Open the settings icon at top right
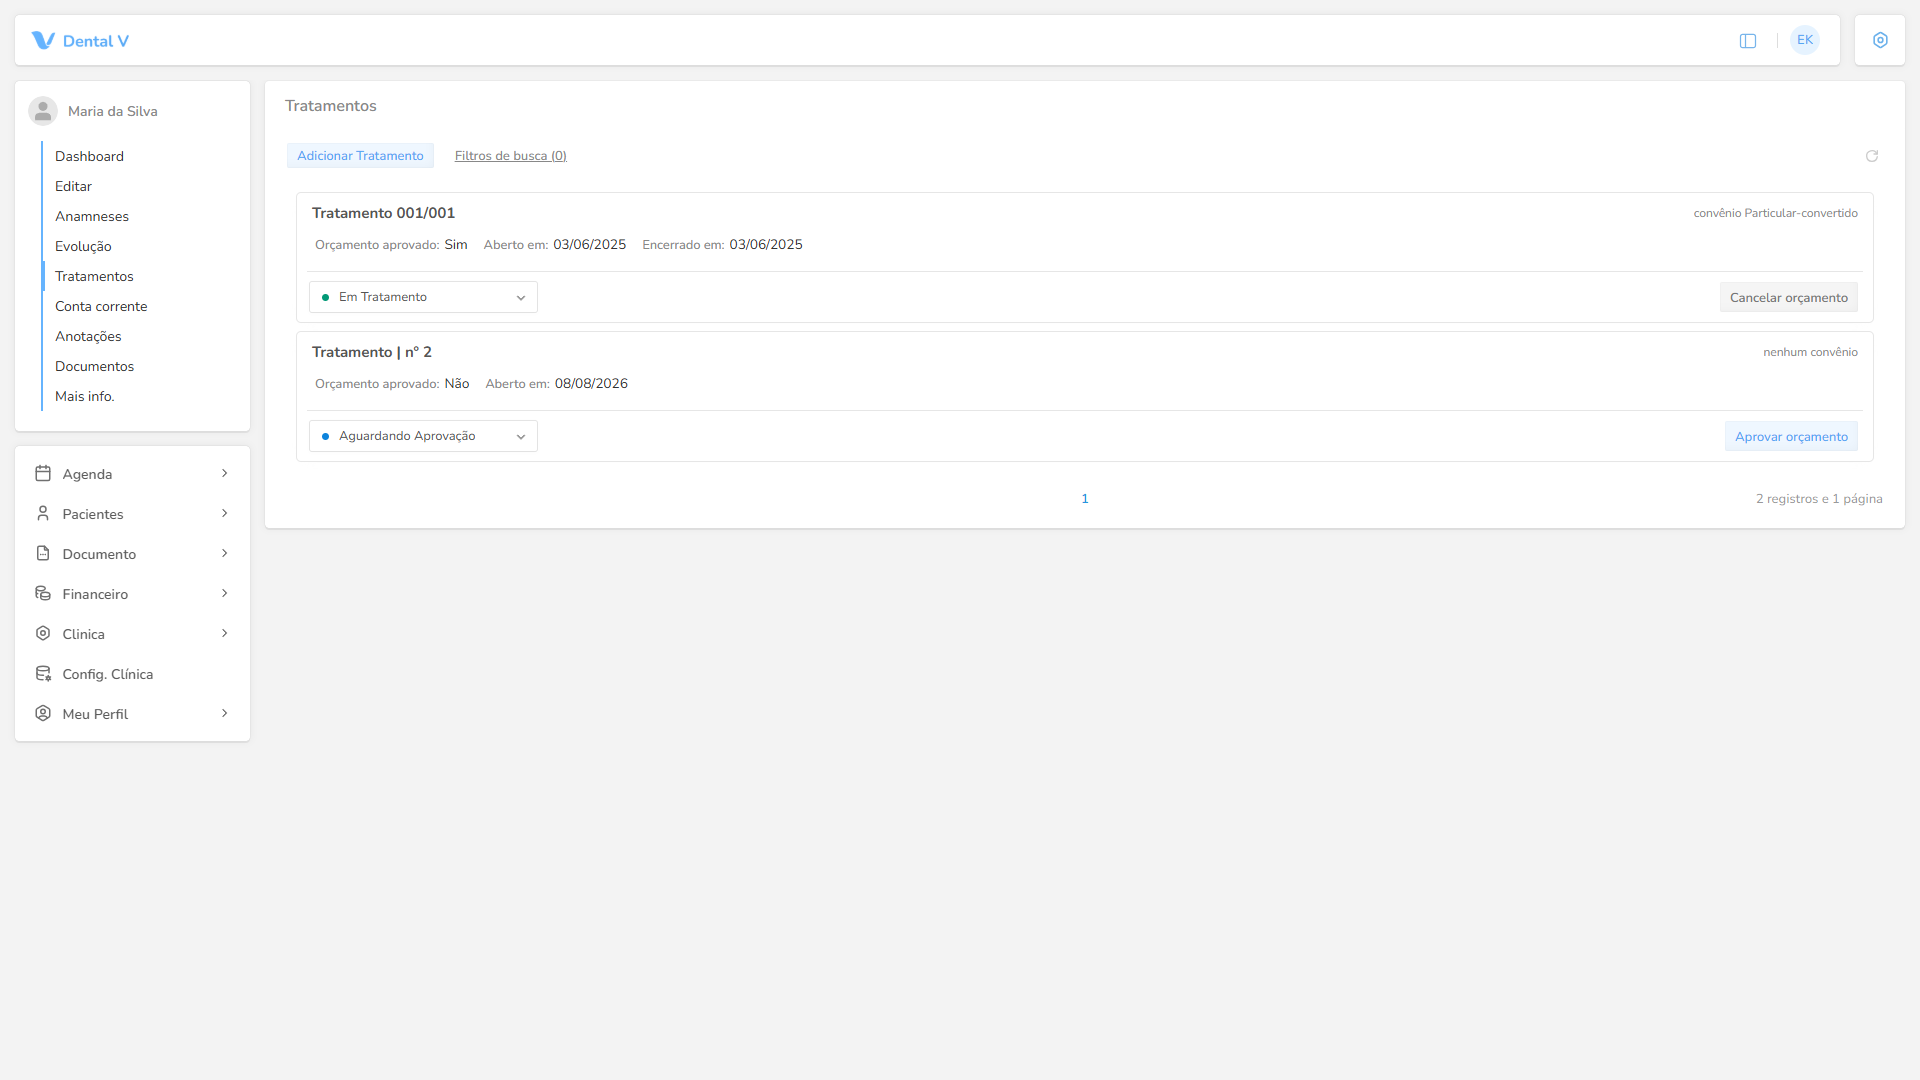The height and width of the screenshot is (1080, 1920). pos(1880,40)
